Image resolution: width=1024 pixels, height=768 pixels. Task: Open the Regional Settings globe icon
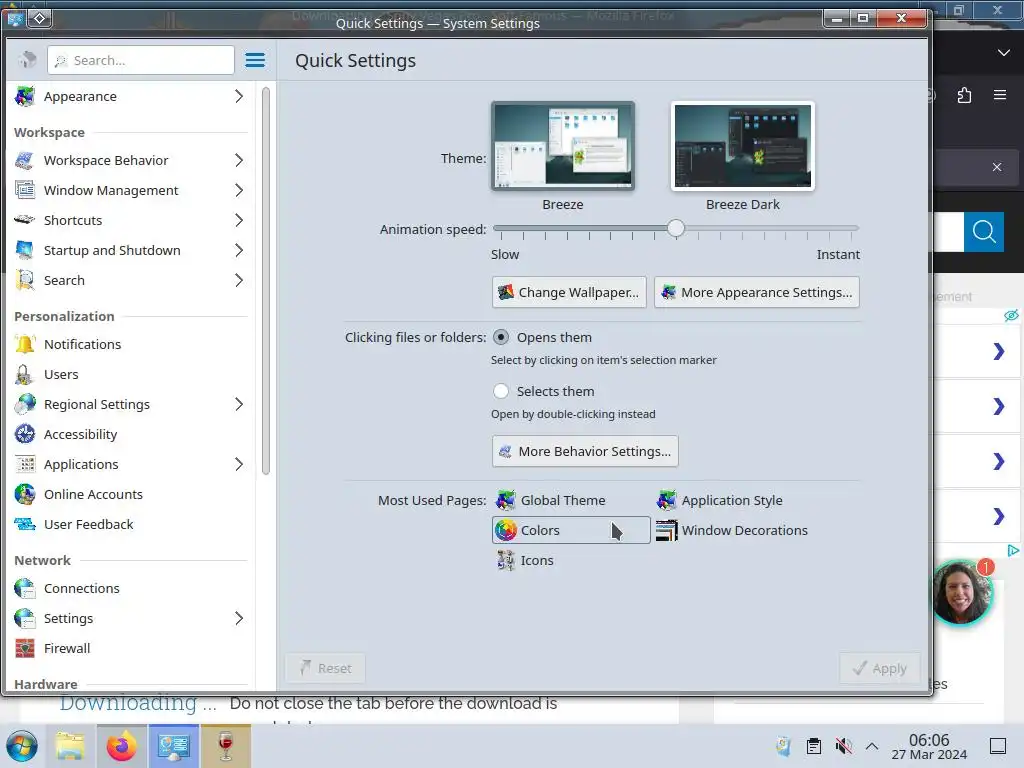click(25, 404)
